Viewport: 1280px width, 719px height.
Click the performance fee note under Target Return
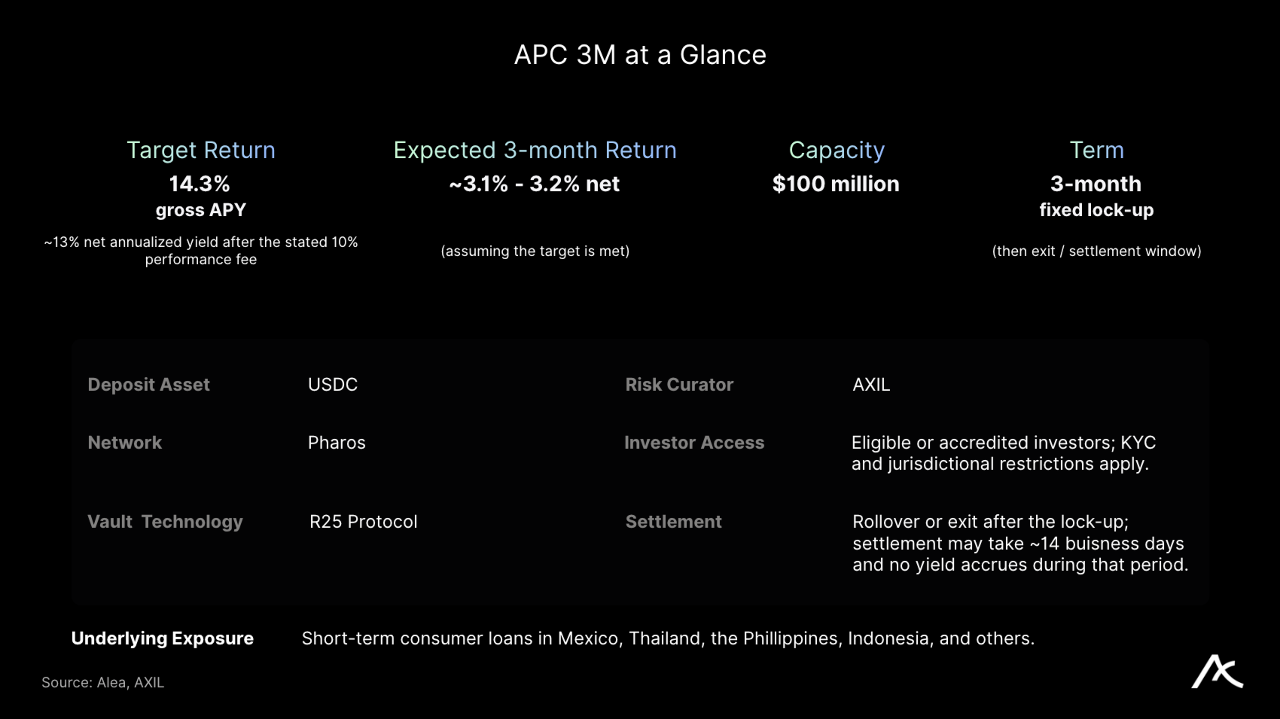[201, 251]
